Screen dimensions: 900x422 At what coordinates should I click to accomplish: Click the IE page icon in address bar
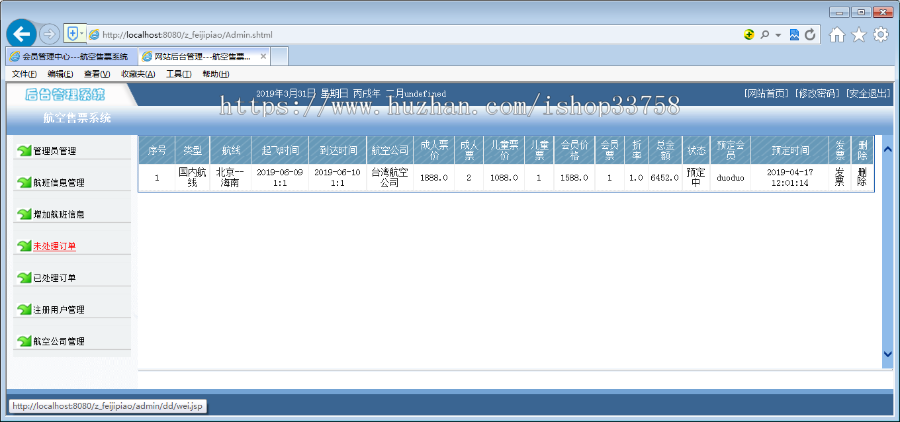point(94,35)
